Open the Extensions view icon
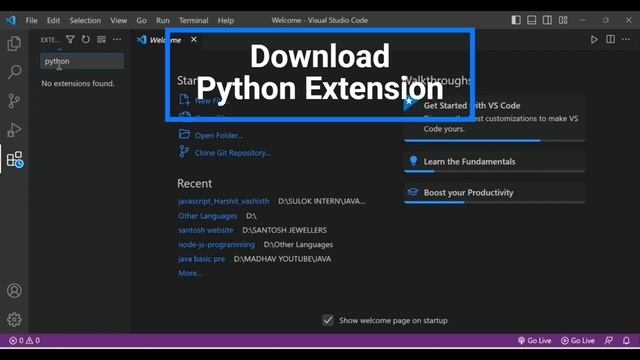This screenshot has height=360, width=640. coord(15,159)
